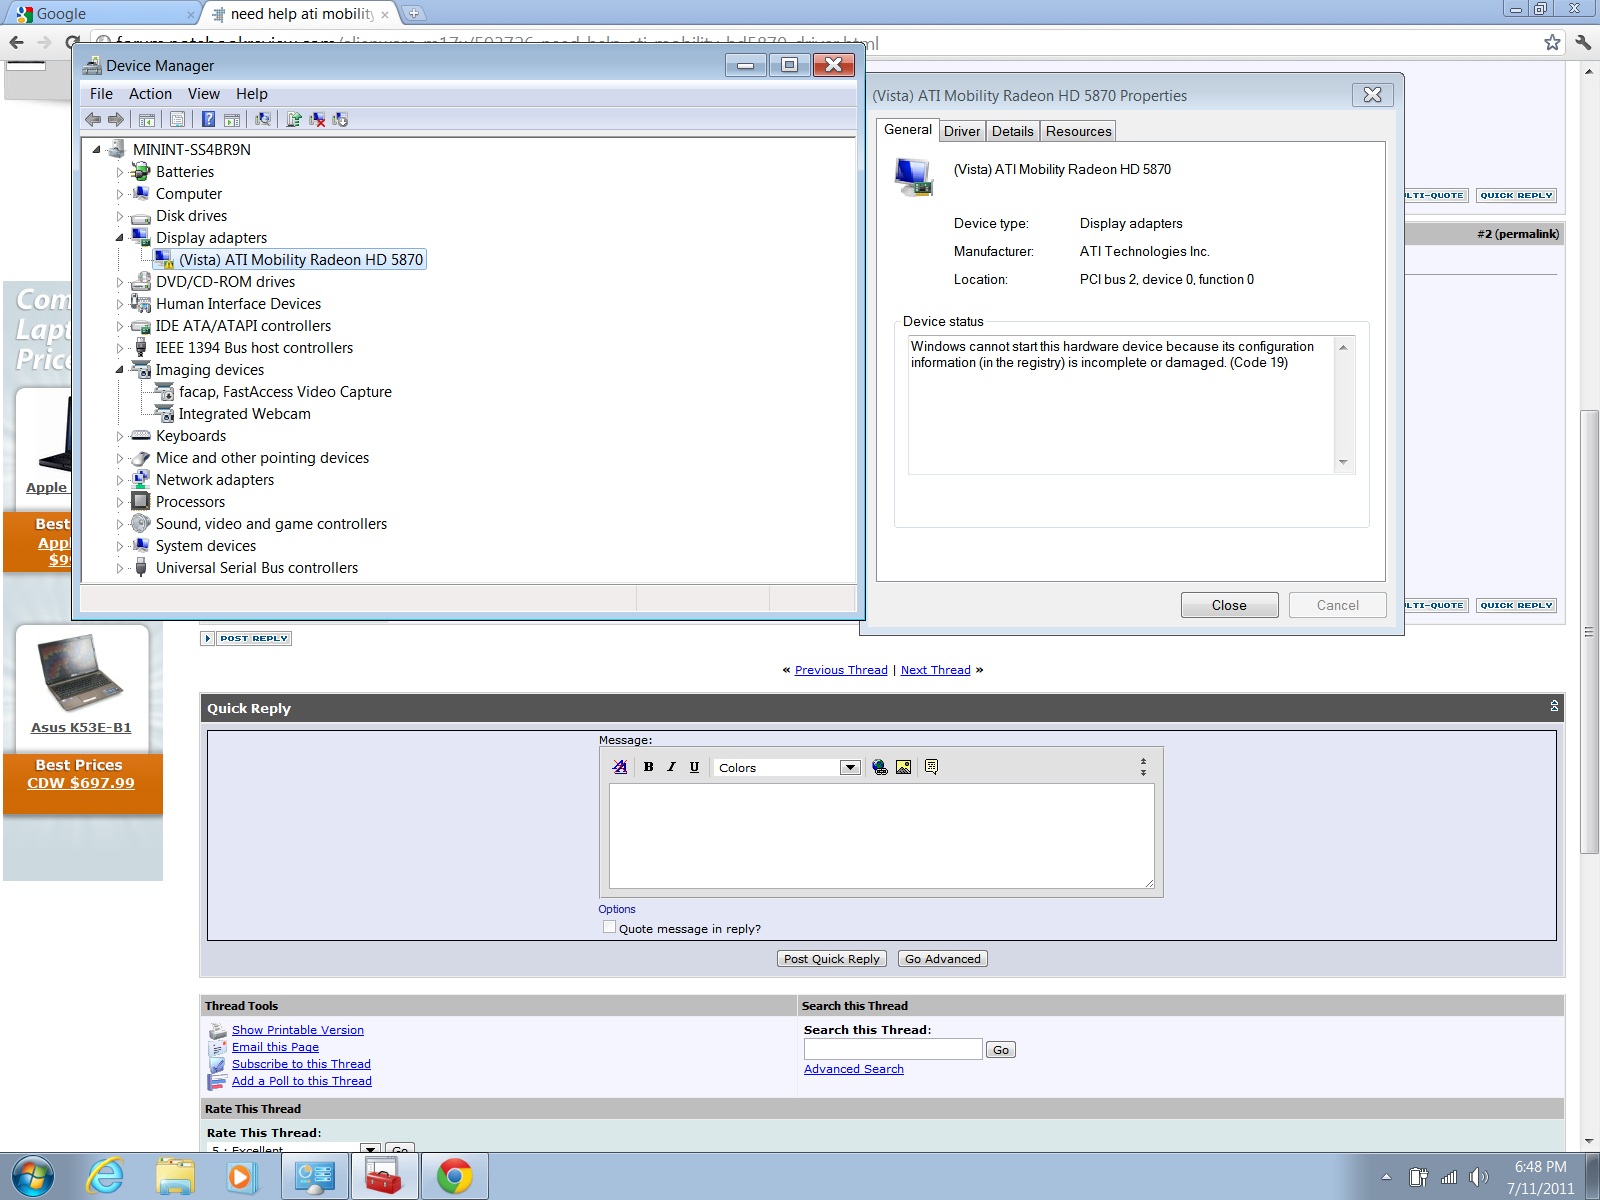
Task: Bookmark page with the star icon
Action: pos(1552,42)
